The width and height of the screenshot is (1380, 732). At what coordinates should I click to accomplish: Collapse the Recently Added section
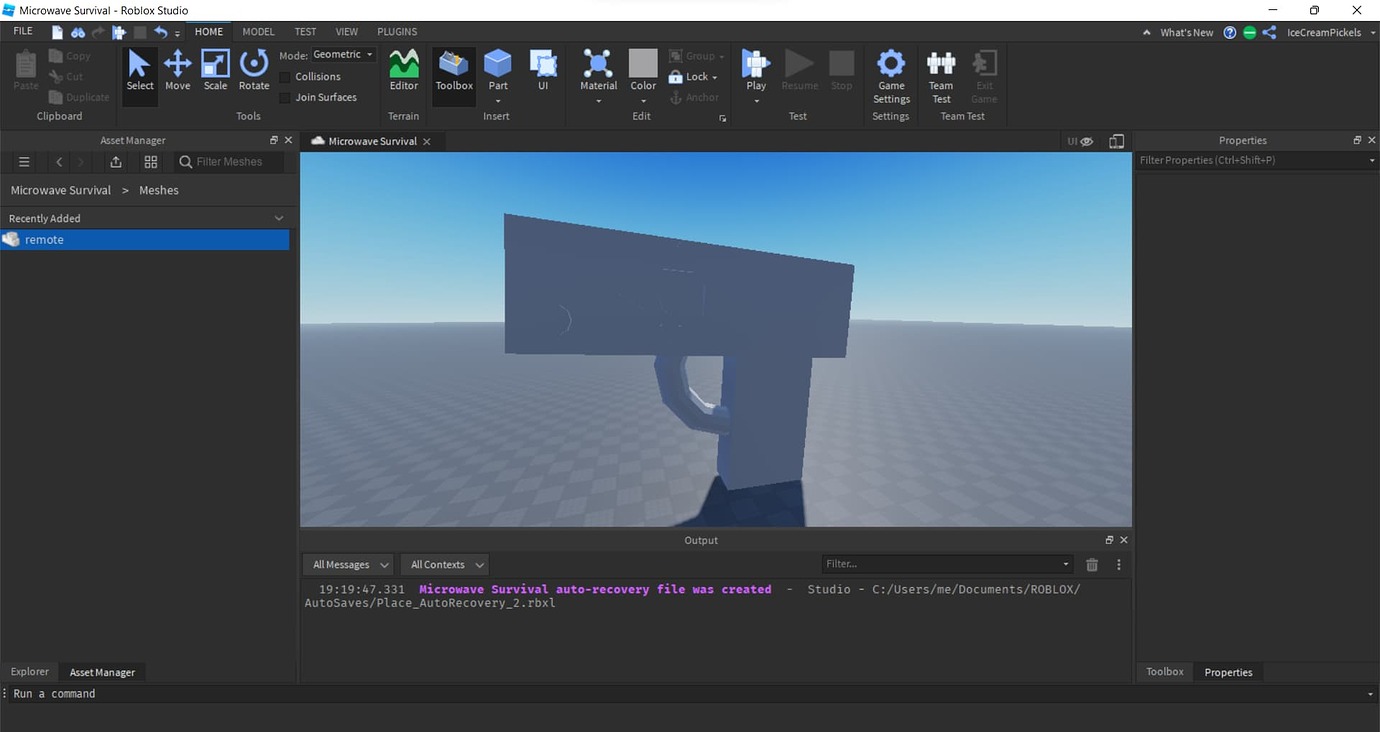click(279, 217)
